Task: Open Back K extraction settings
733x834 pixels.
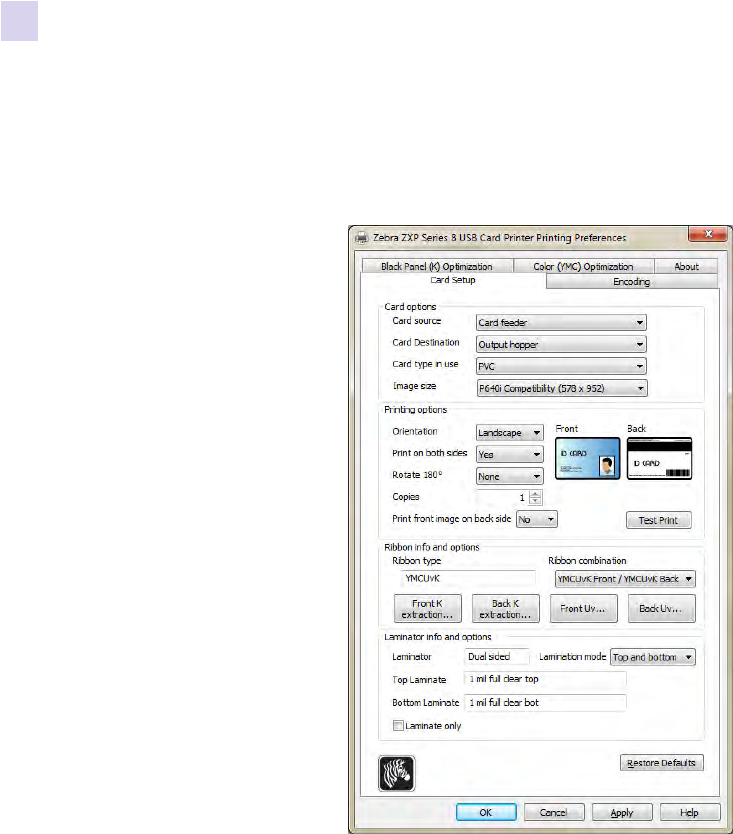Action: 505,608
